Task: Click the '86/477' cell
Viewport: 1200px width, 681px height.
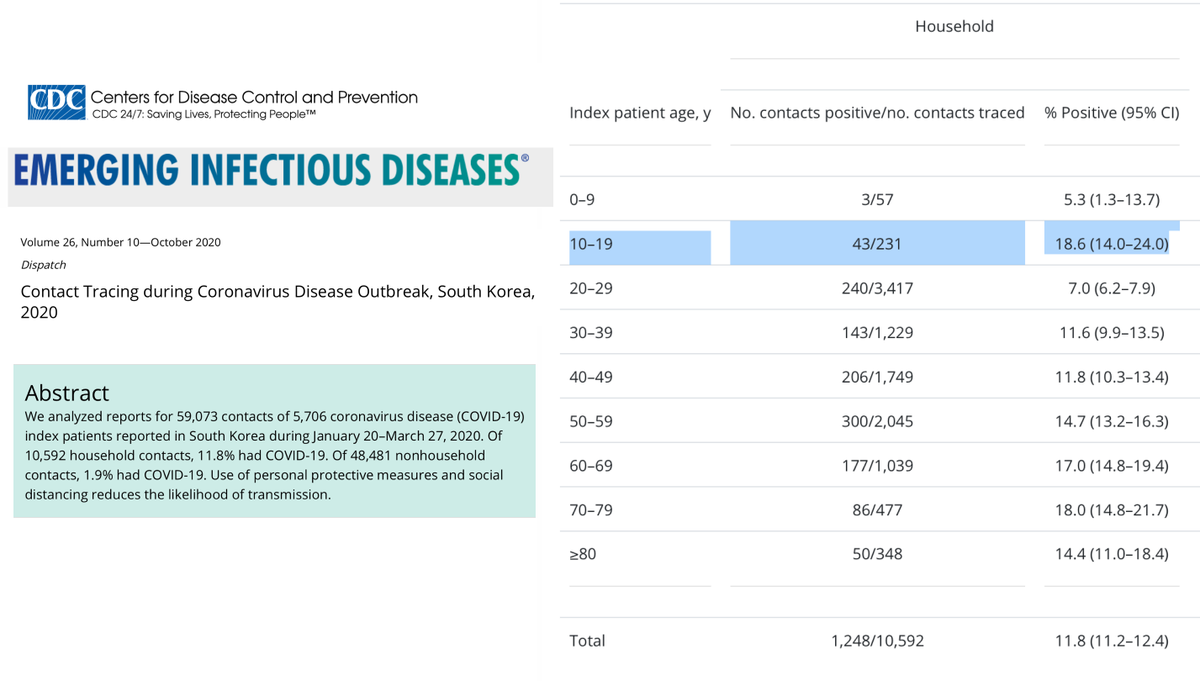Action: pos(877,509)
